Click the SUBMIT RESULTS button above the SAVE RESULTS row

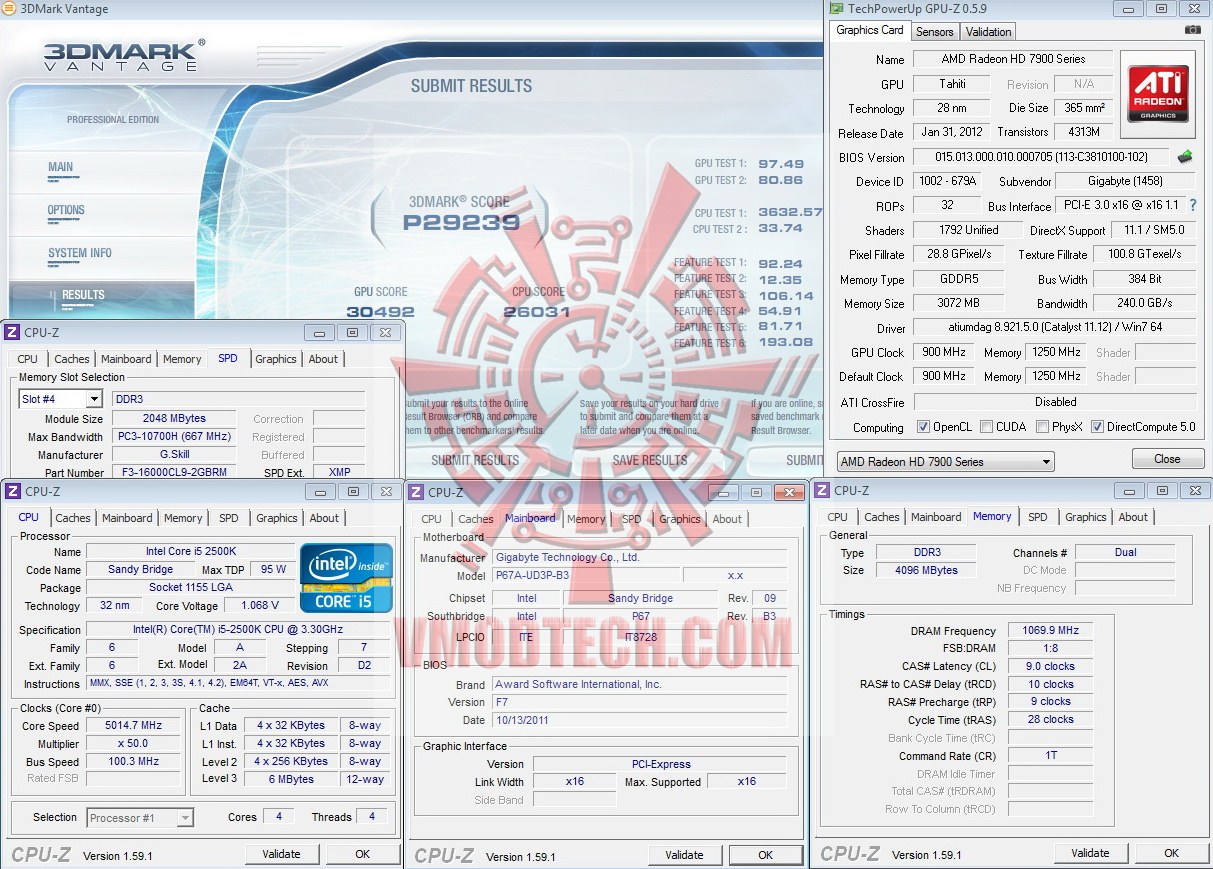pyautogui.click(x=475, y=460)
